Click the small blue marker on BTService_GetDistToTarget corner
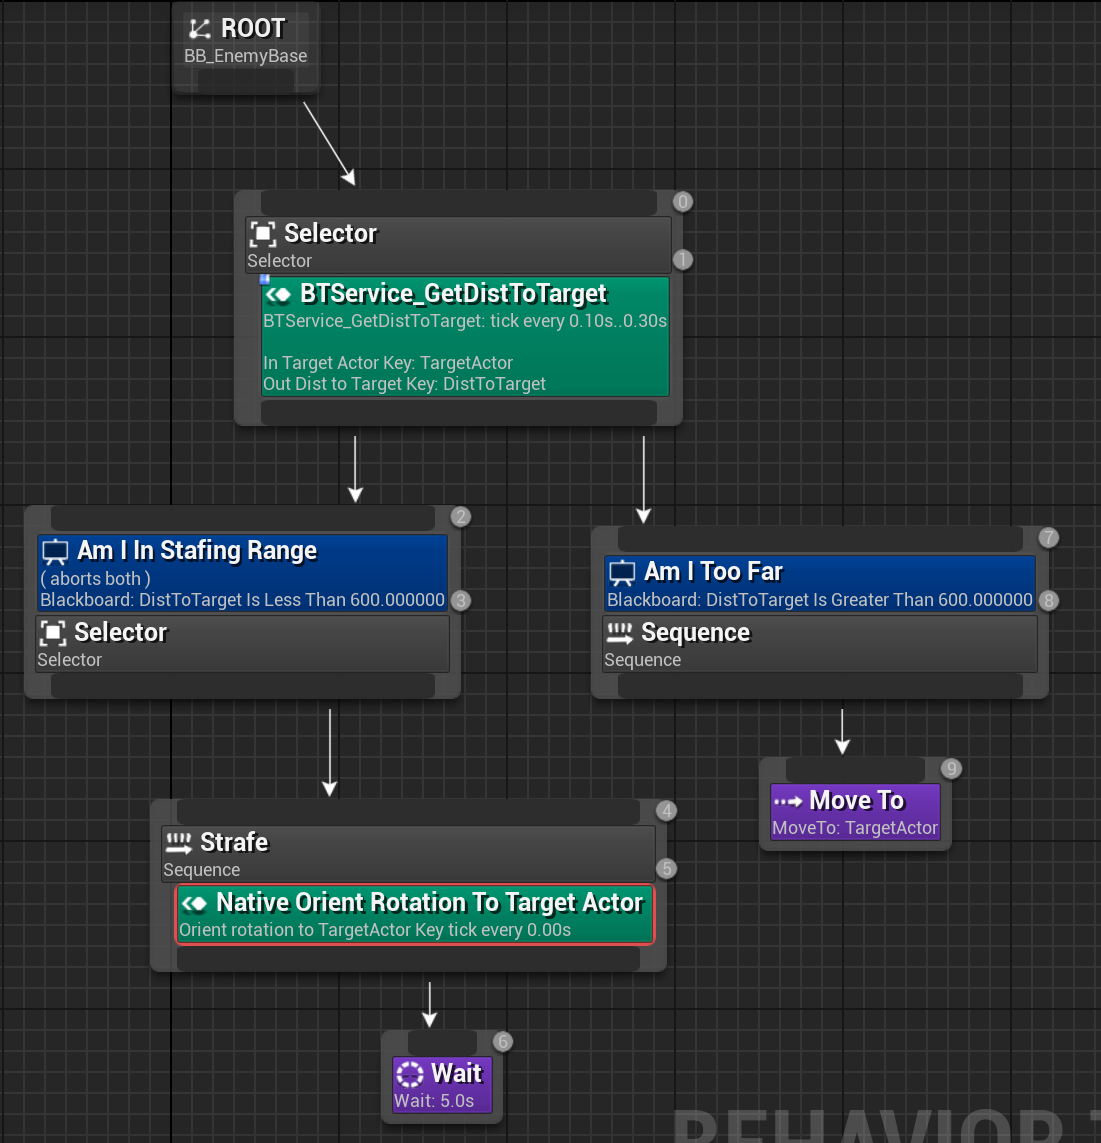 click(265, 280)
